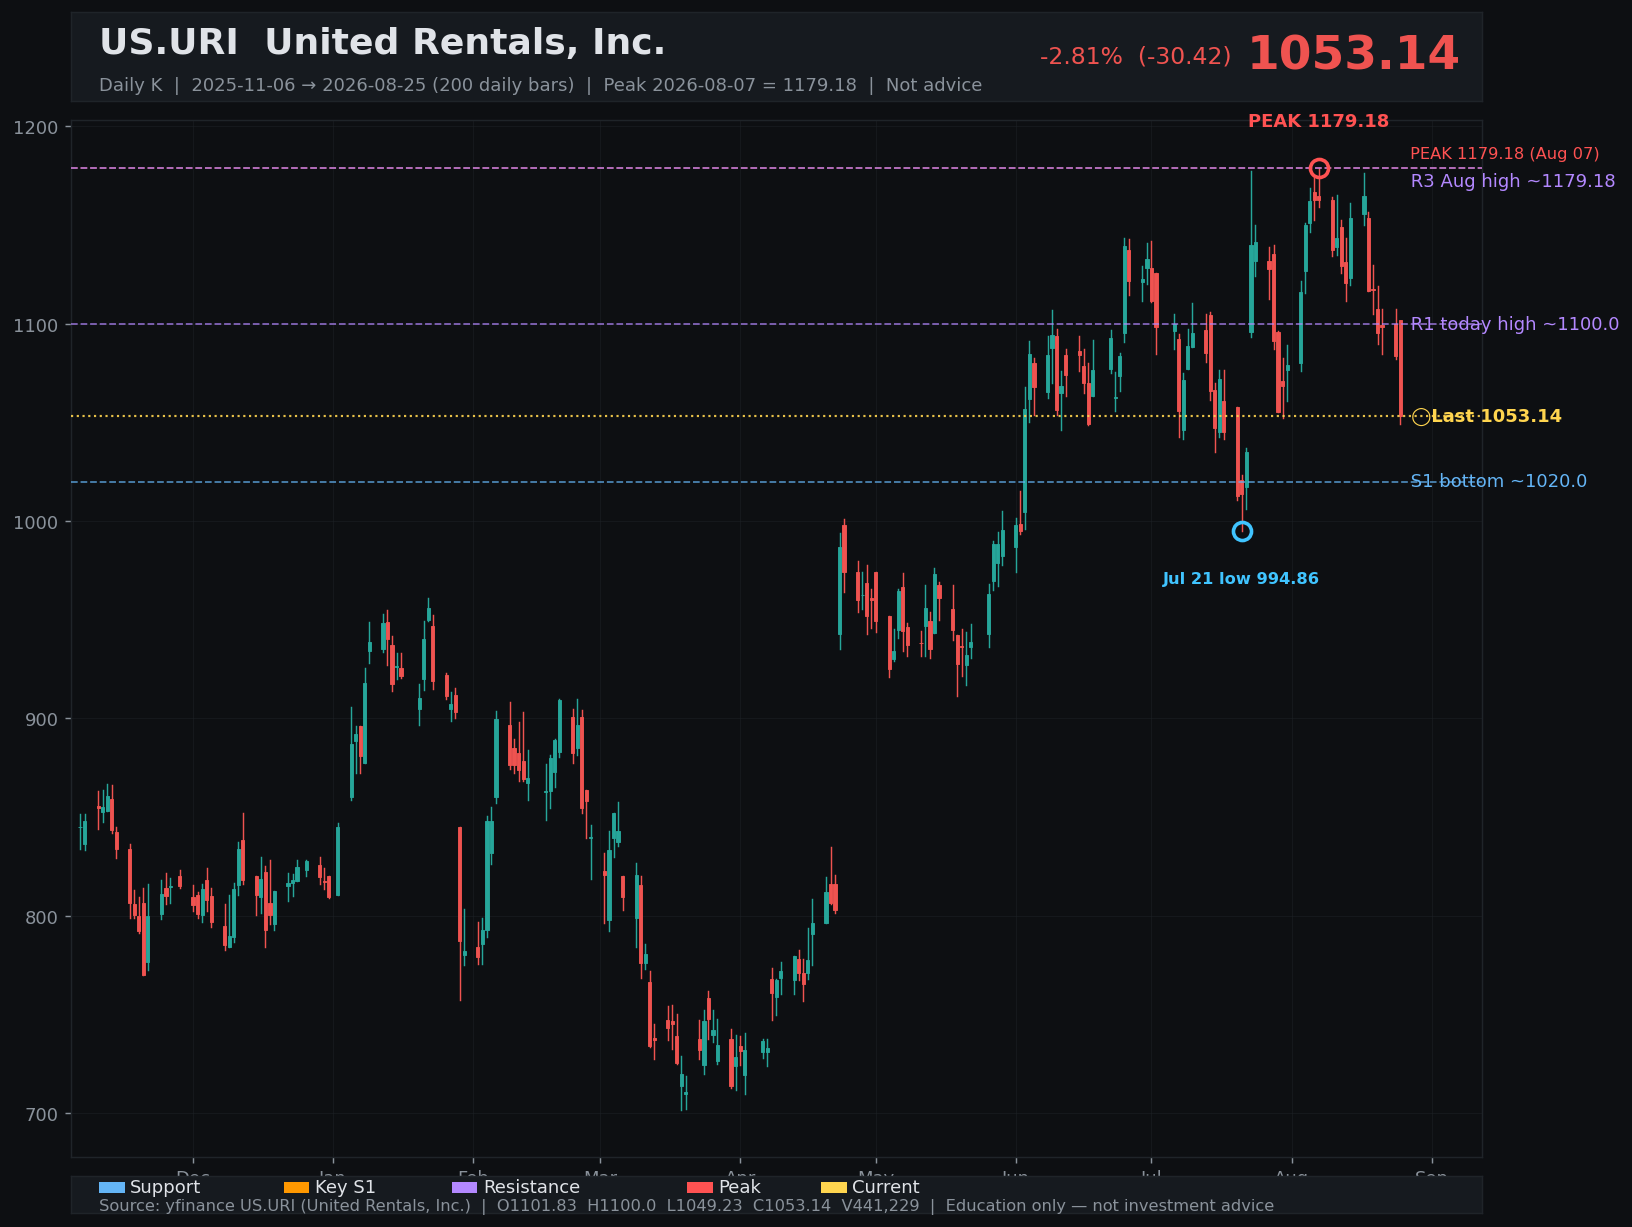Click the large 1053.14 price in header

[x=1353, y=54]
